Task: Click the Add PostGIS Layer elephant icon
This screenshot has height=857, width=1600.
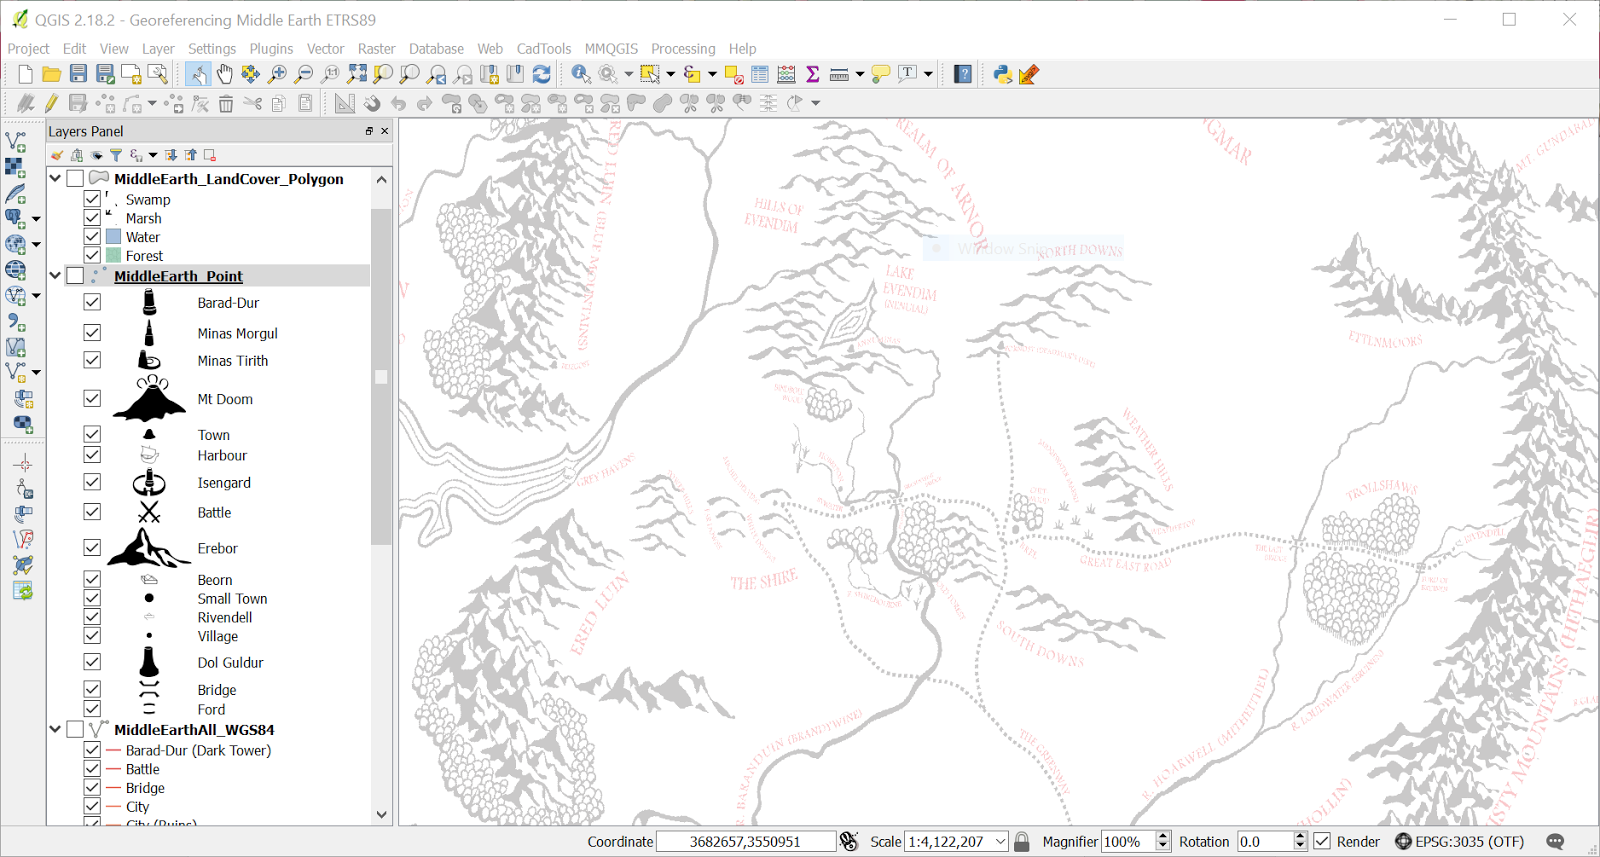Action: [x=16, y=218]
